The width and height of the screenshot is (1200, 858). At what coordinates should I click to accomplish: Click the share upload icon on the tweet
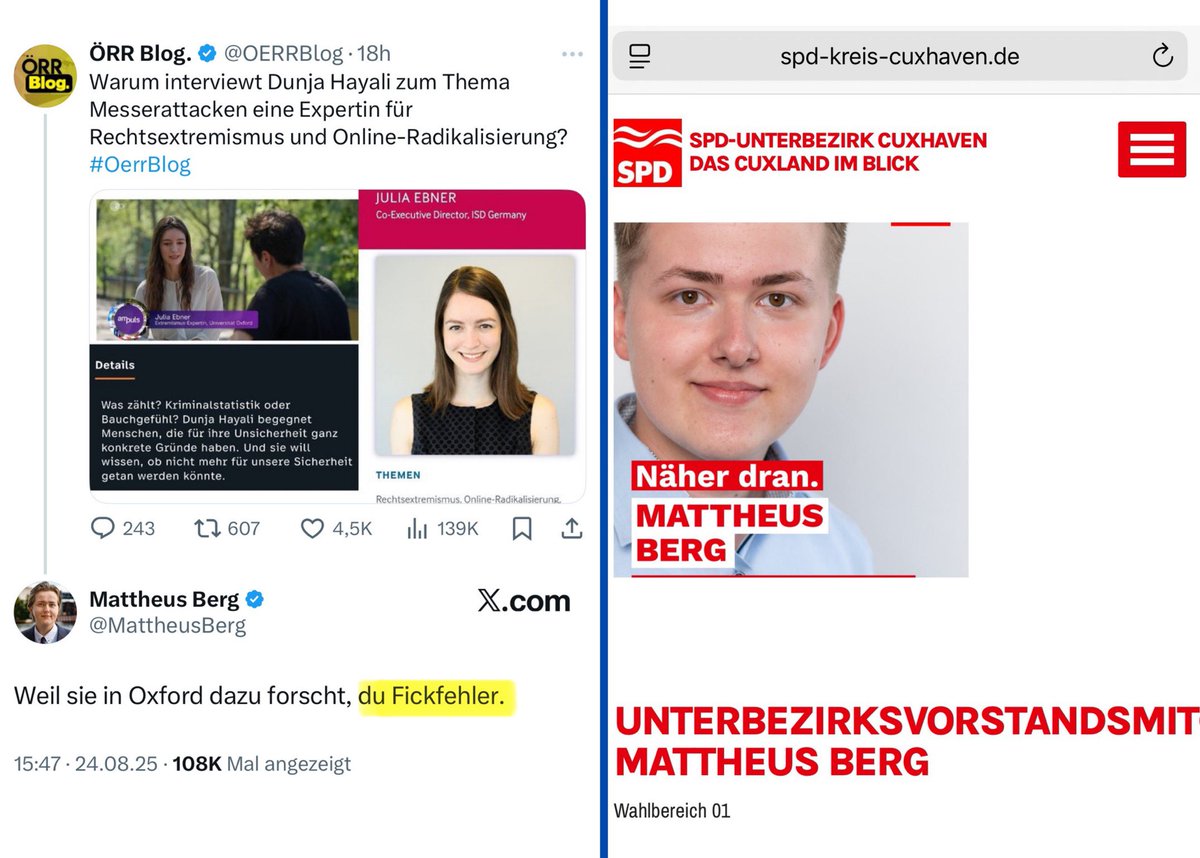point(572,528)
